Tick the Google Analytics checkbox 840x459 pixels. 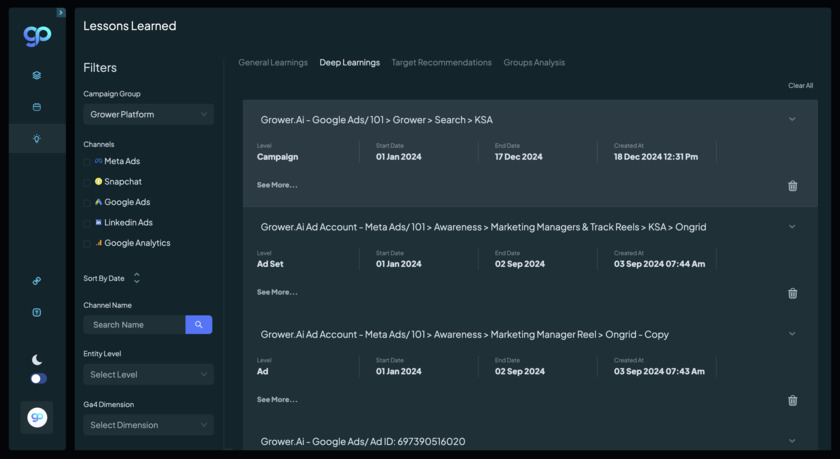(x=88, y=244)
